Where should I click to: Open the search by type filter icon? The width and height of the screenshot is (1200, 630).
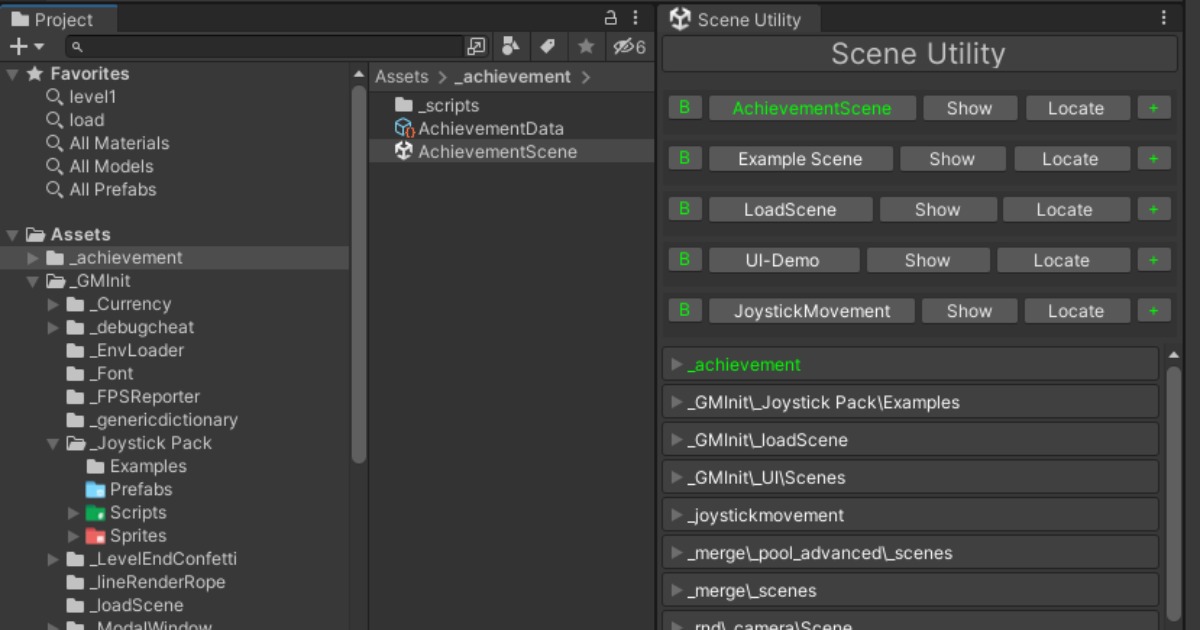(x=511, y=46)
